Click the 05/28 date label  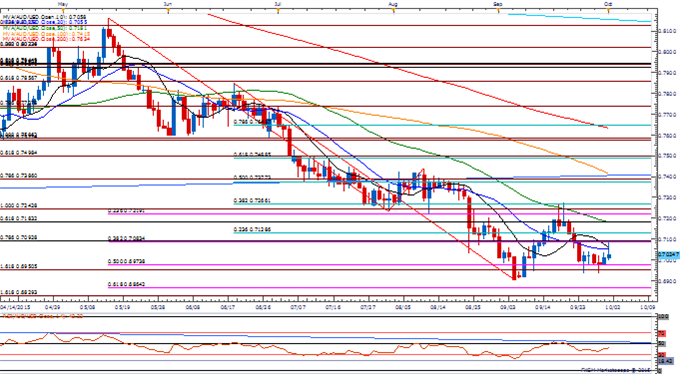[158, 306]
